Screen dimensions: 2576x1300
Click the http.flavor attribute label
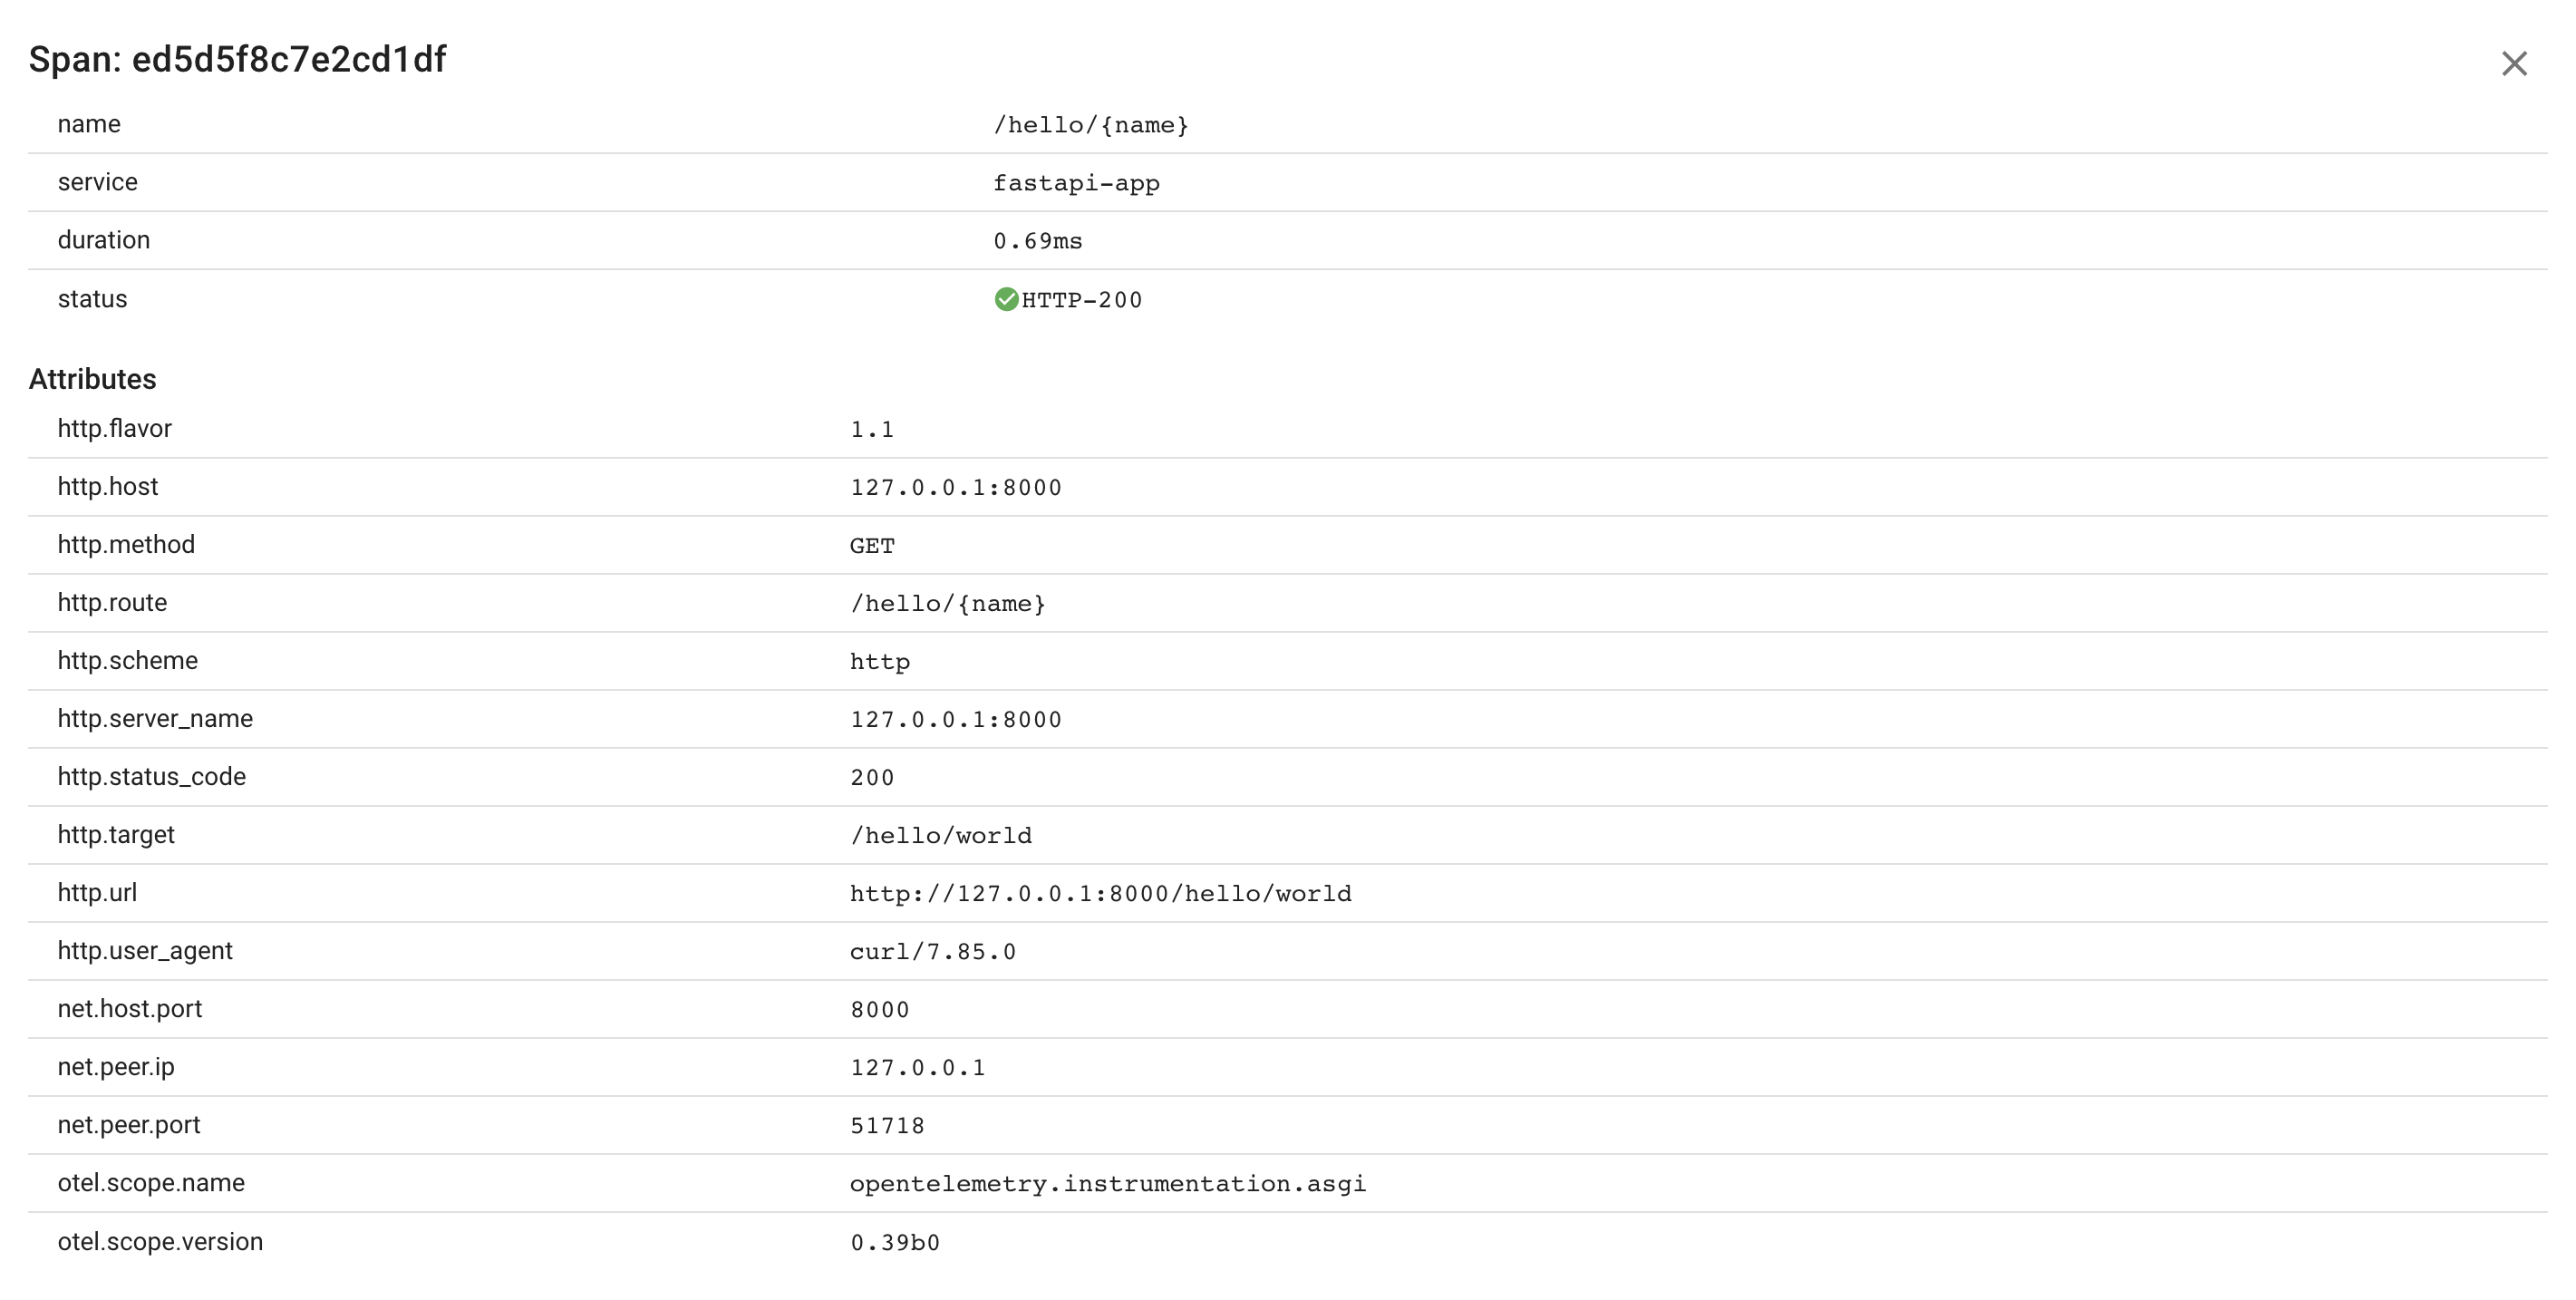[114, 429]
